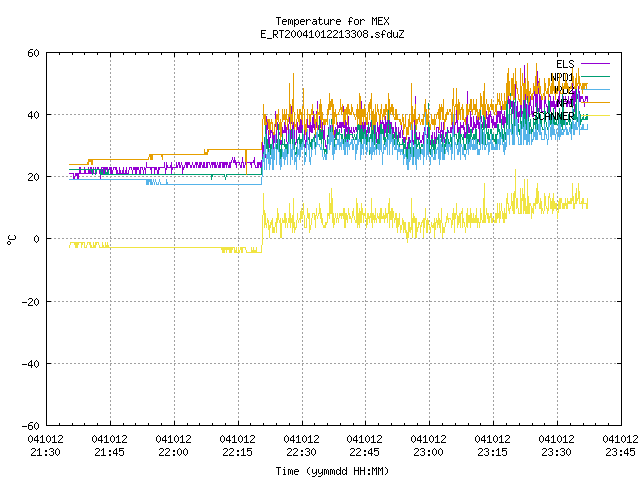This screenshot has height=480, width=640.
Task: Select the ELS legend label
Action: [565, 64]
